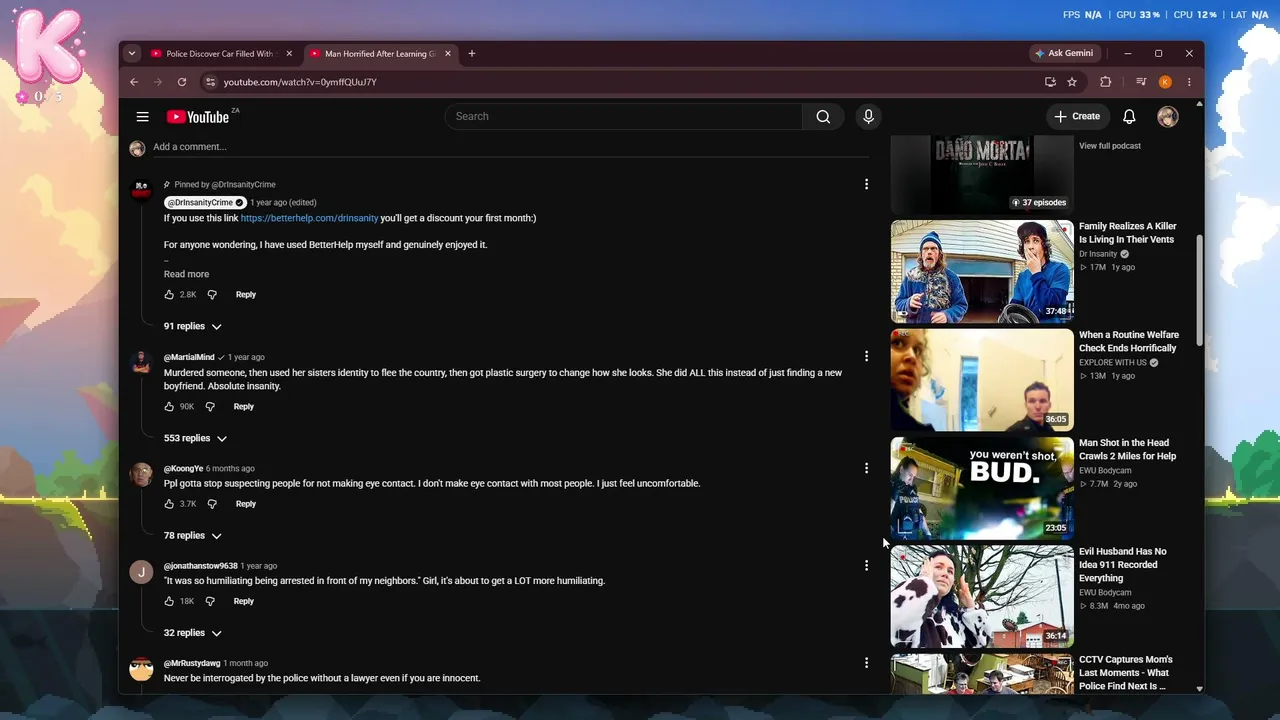Open @MartialMind's profile picture
Image resolution: width=1280 pixels, height=720 pixels.
141,362
